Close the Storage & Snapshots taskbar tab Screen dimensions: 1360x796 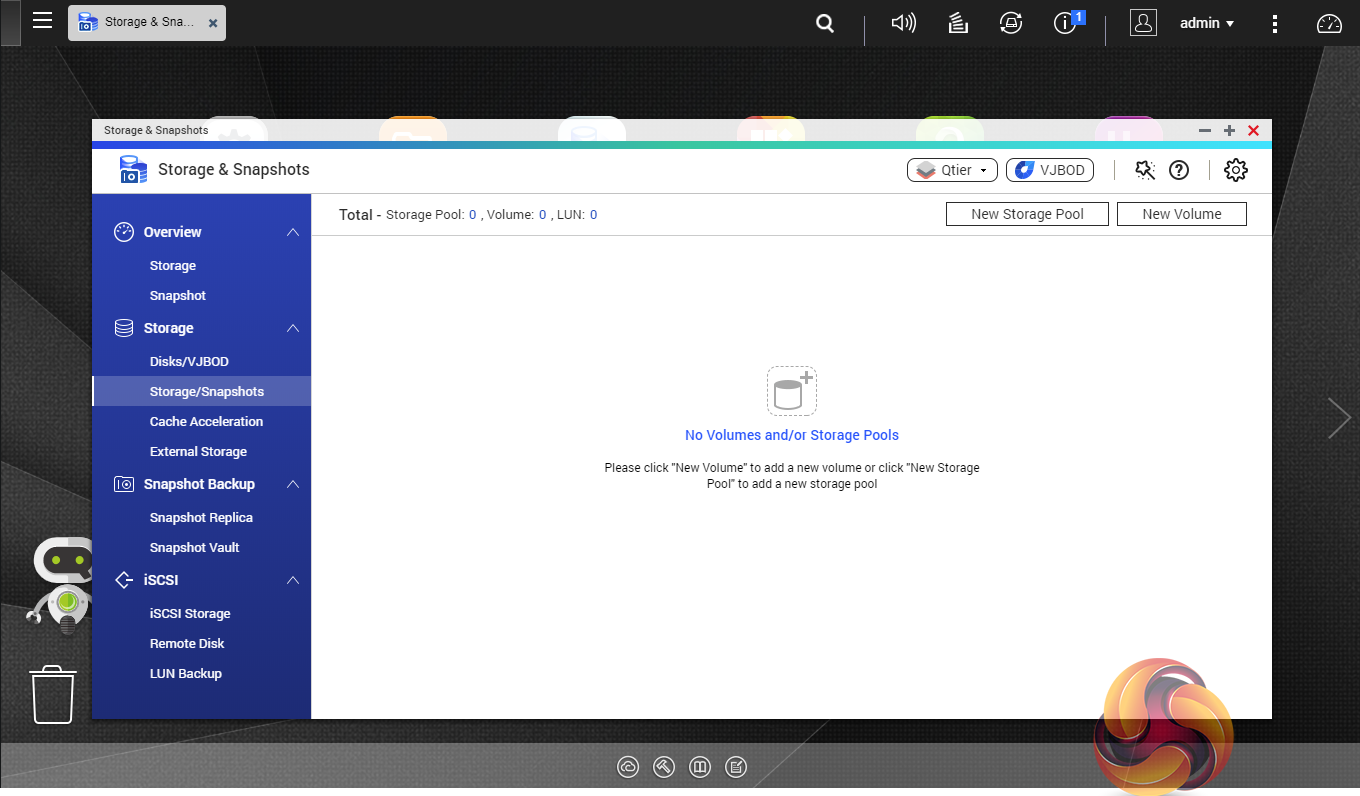point(213,22)
